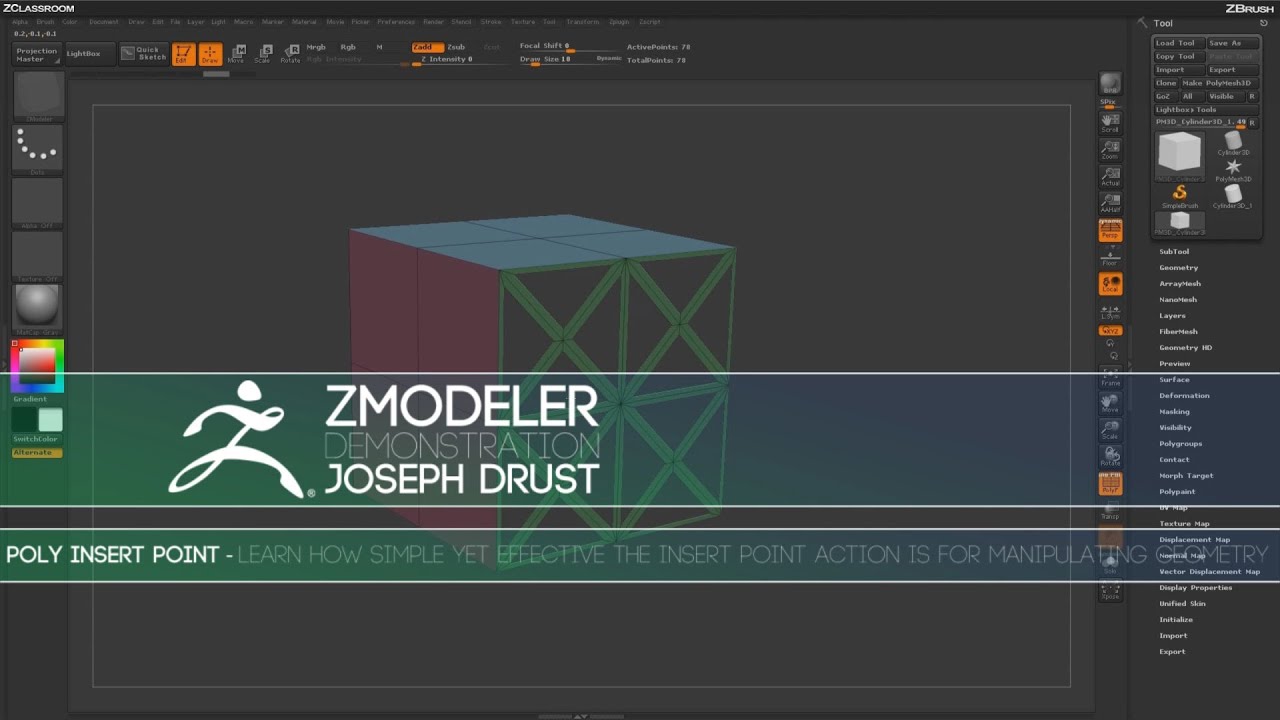
Task: Enable Mrgb painting mode
Action: (x=316, y=47)
